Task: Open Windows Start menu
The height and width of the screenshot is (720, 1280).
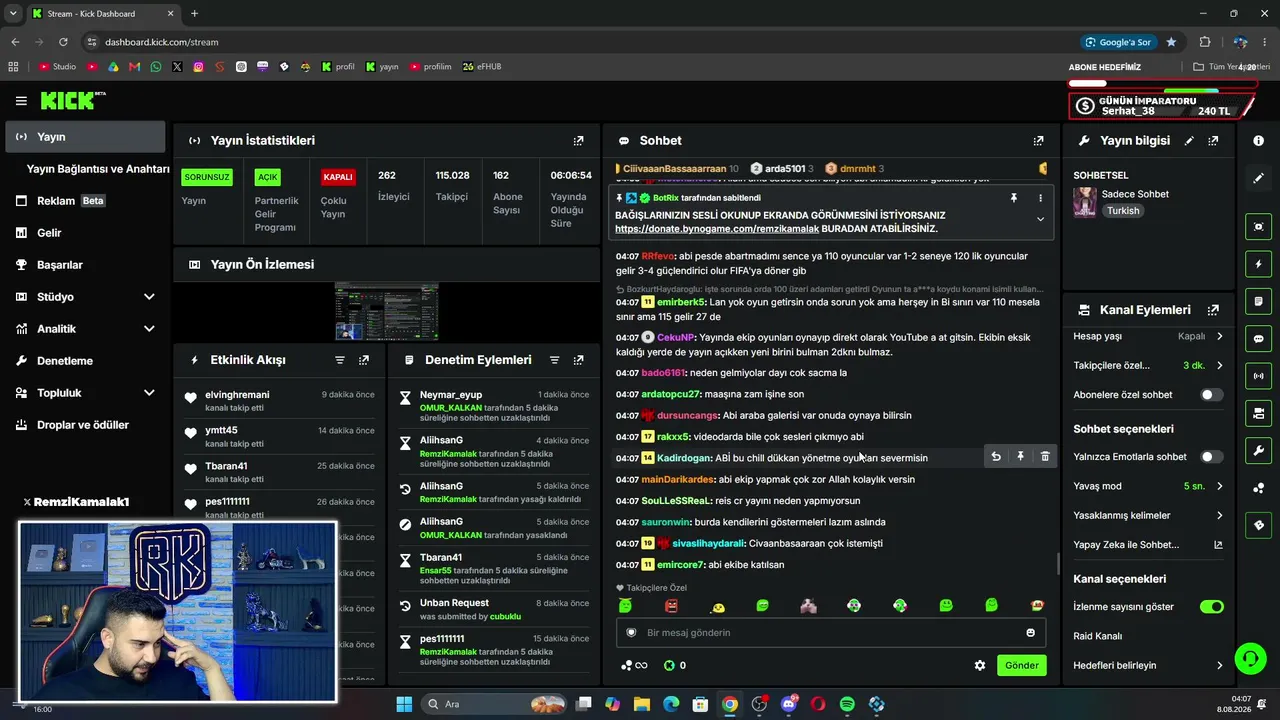Action: point(404,704)
